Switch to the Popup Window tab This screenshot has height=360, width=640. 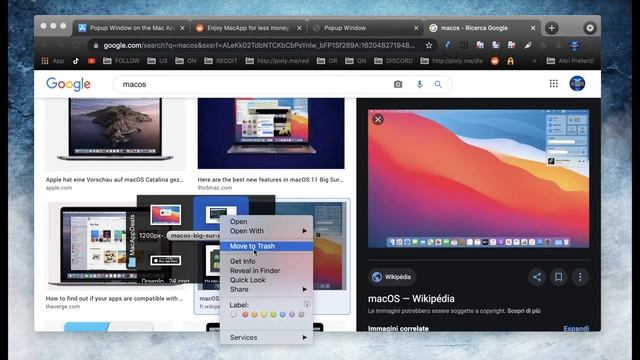pyautogui.click(x=364, y=28)
